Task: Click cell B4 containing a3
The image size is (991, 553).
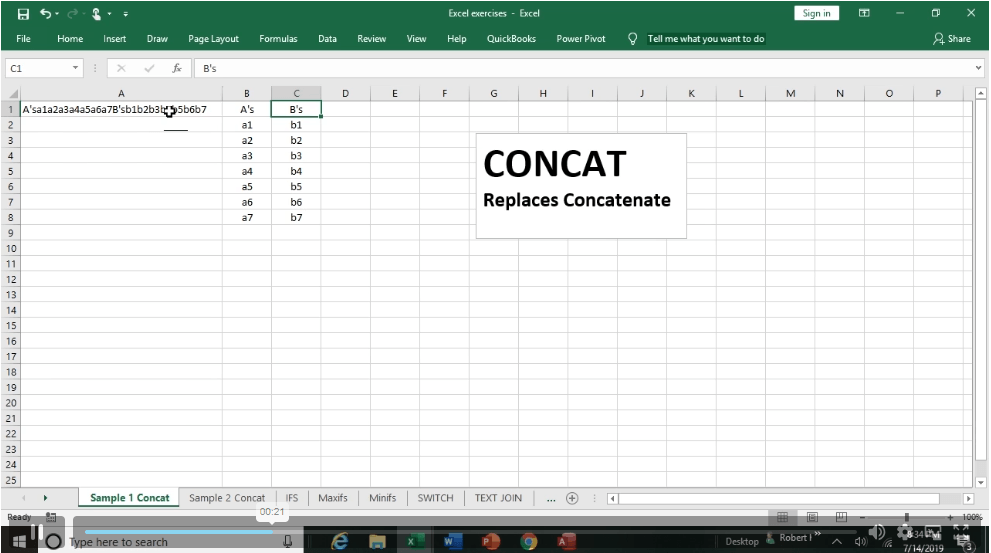Action: point(247,155)
